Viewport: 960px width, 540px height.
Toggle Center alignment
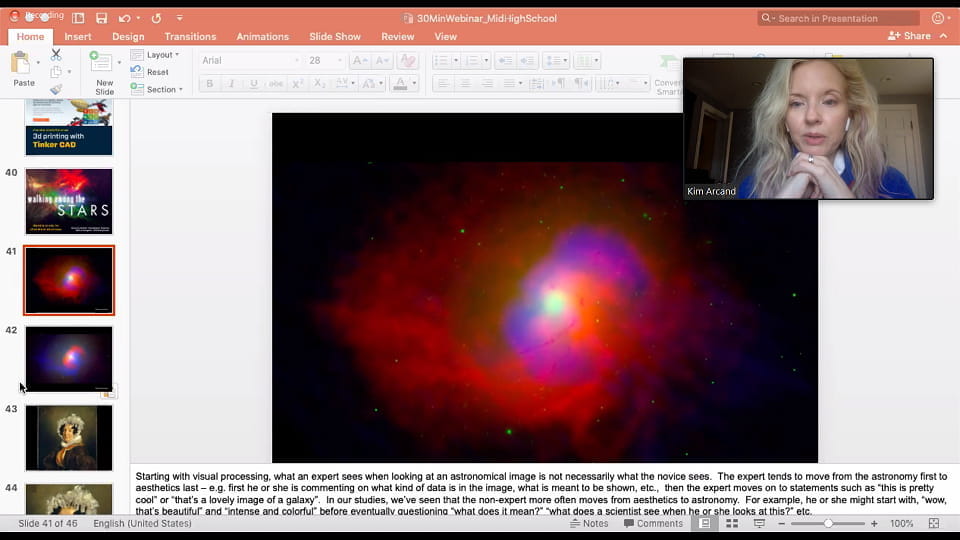(465, 83)
